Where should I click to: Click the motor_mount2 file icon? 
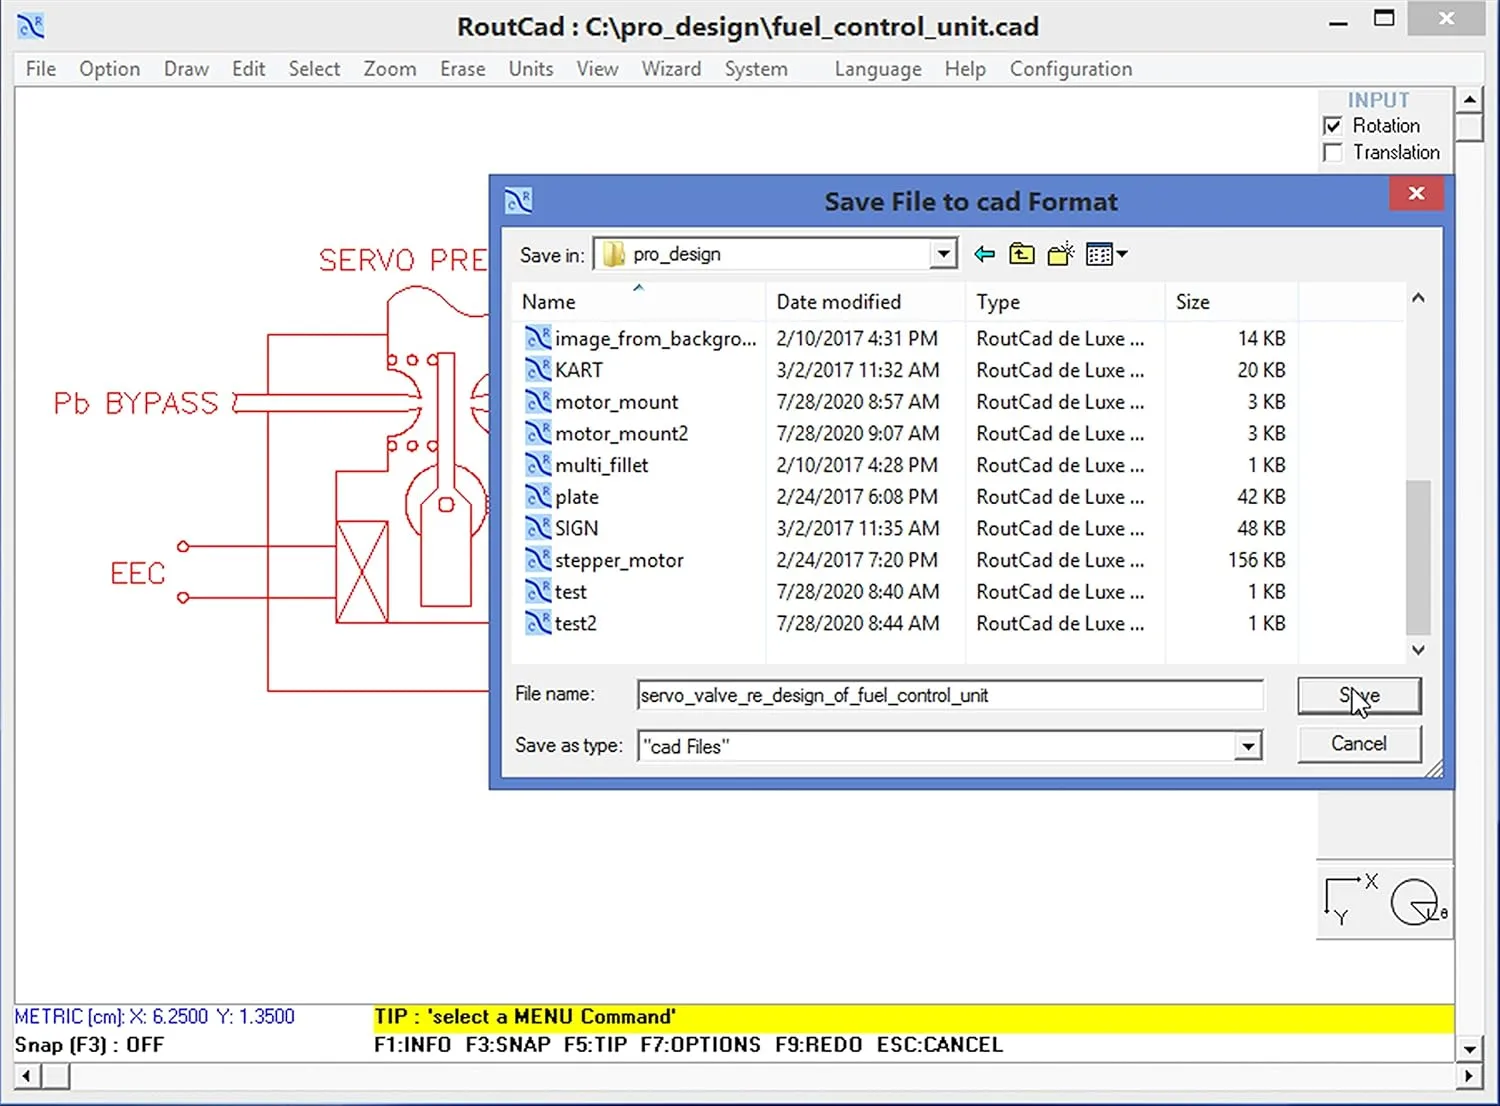[538, 433]
